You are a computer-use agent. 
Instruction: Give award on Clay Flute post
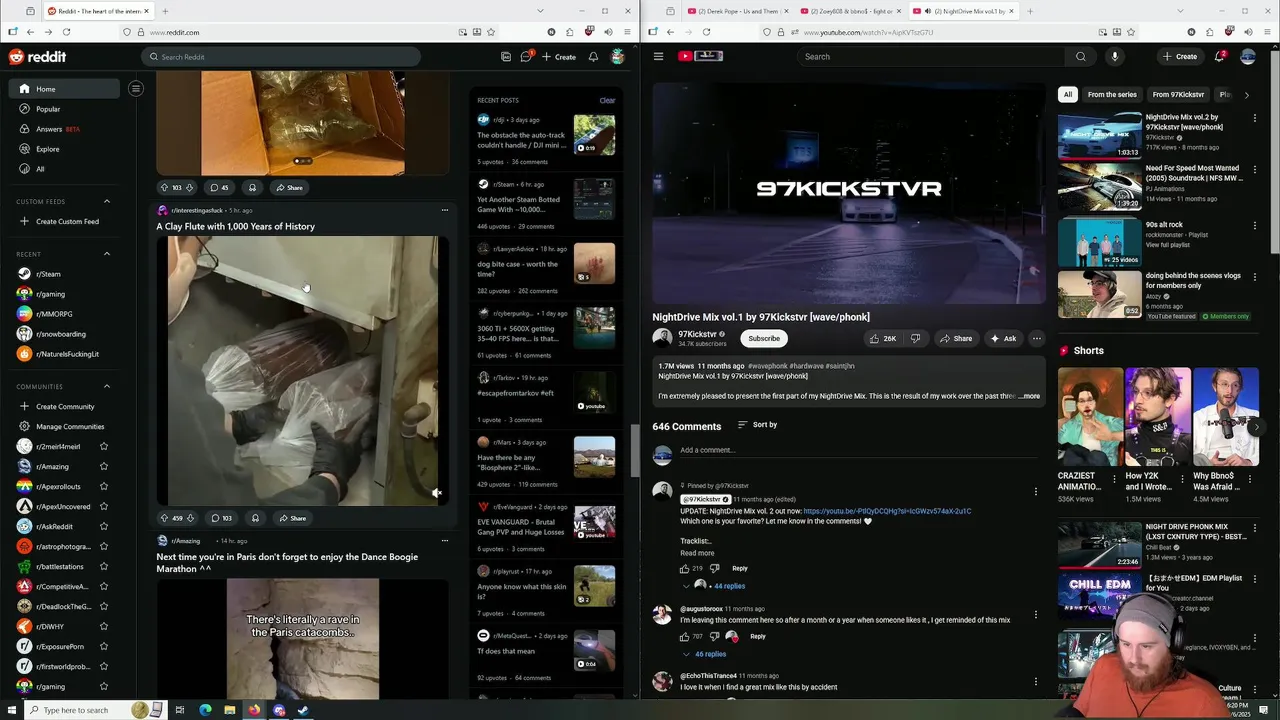click(255, 518)
